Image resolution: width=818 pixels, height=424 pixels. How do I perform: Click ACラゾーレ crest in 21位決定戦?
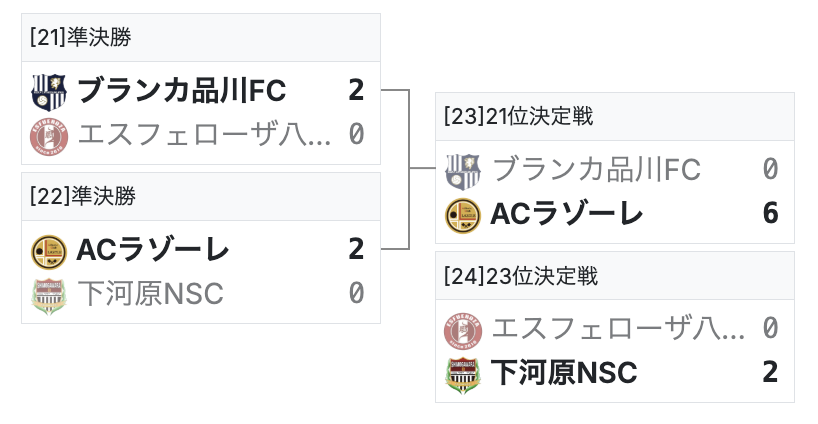[462, 214]
